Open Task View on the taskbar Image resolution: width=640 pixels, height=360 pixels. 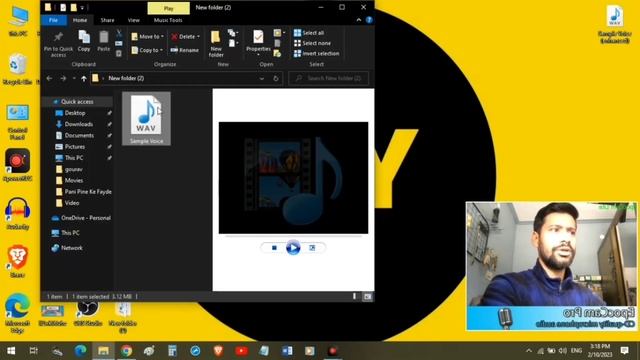[34, 351]
